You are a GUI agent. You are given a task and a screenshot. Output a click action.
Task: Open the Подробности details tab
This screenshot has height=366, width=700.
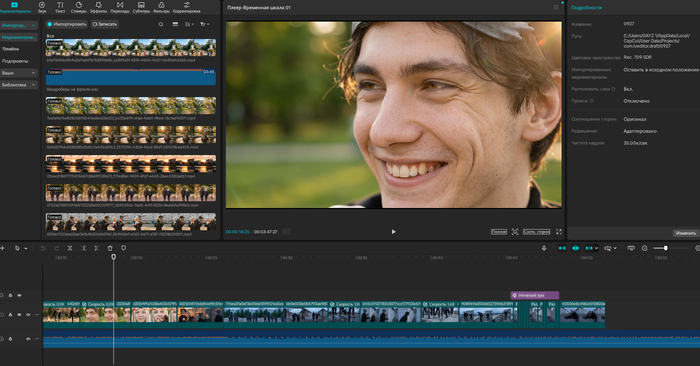[586, 8]
